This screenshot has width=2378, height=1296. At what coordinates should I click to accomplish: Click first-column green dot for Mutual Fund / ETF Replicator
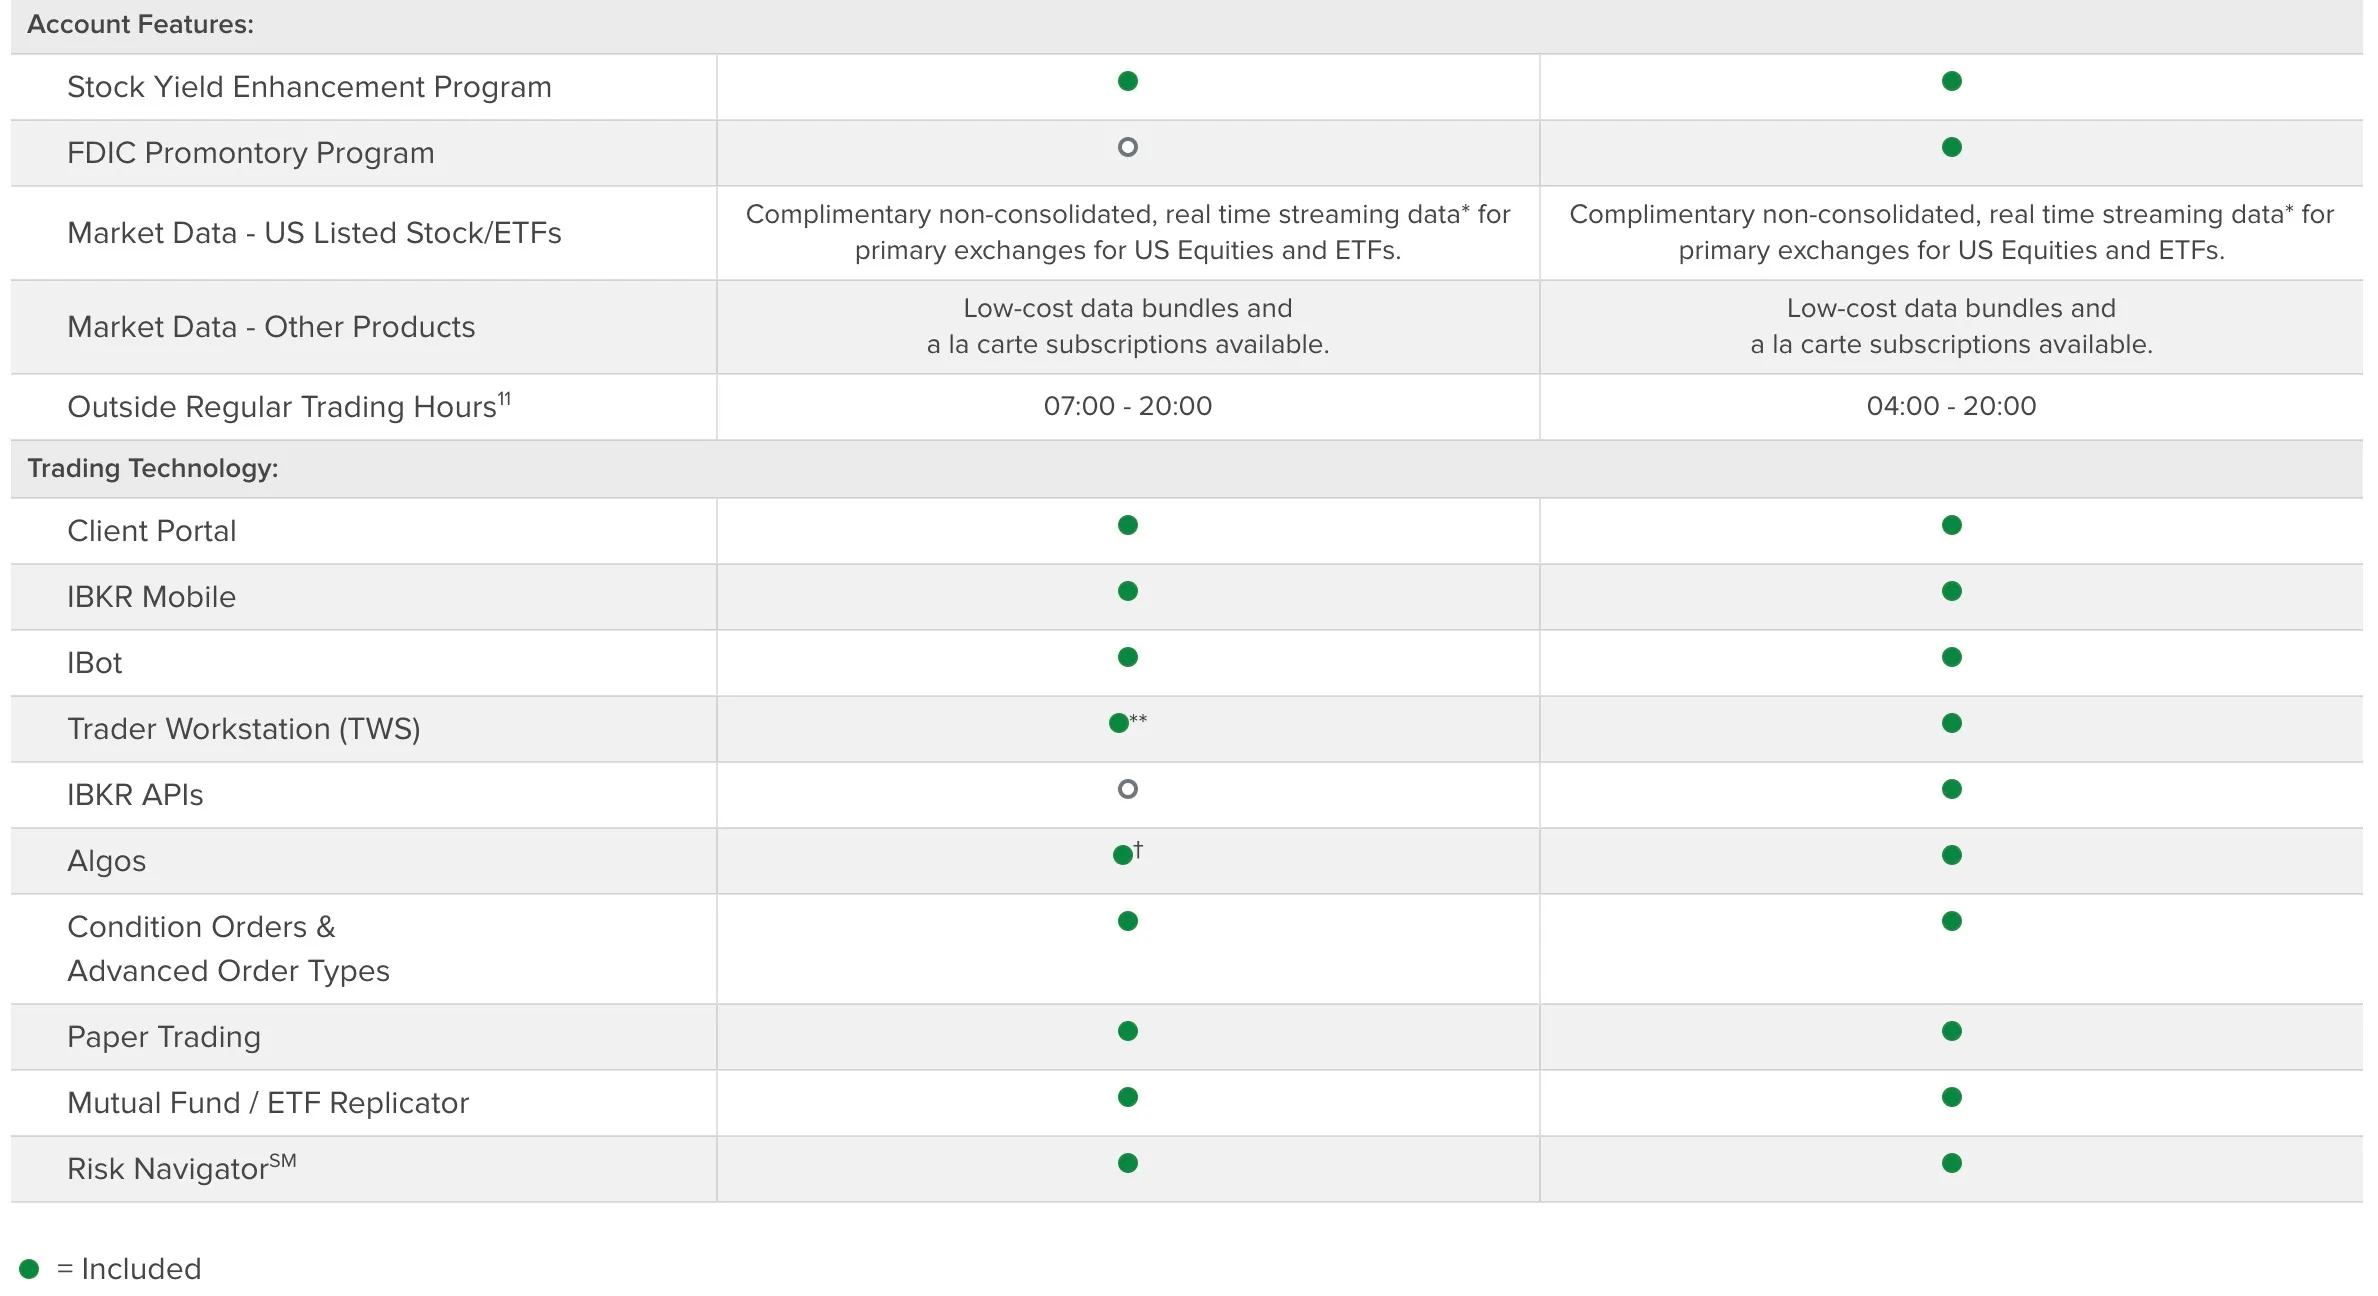(x=1127, y=1097)
